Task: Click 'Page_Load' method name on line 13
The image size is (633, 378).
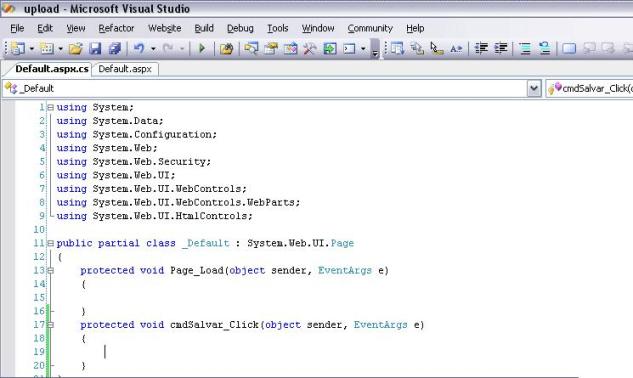Action: [x=197, y=270]
